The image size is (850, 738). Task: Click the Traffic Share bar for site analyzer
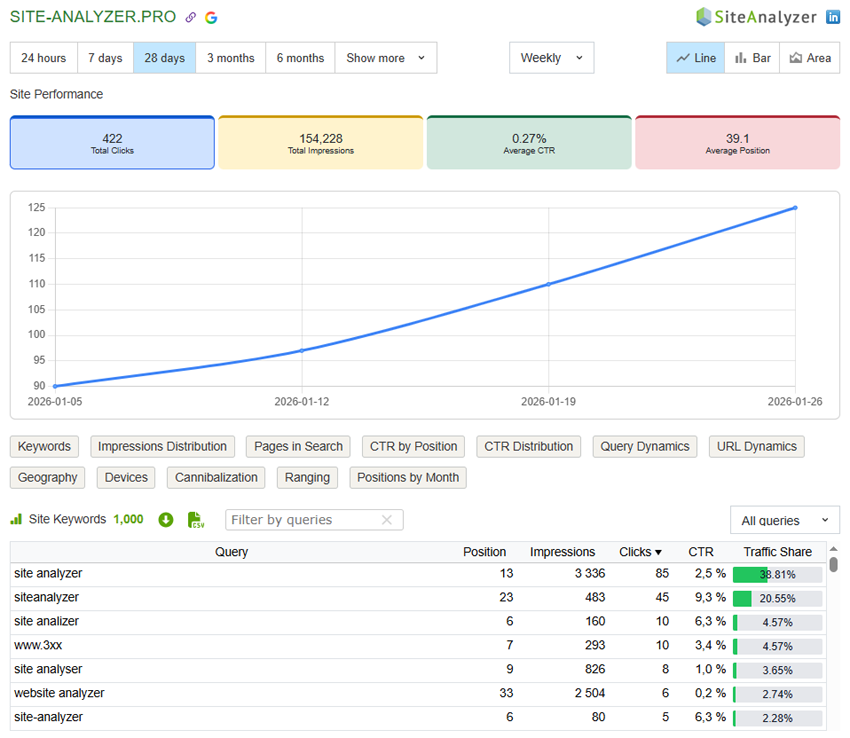776,574
